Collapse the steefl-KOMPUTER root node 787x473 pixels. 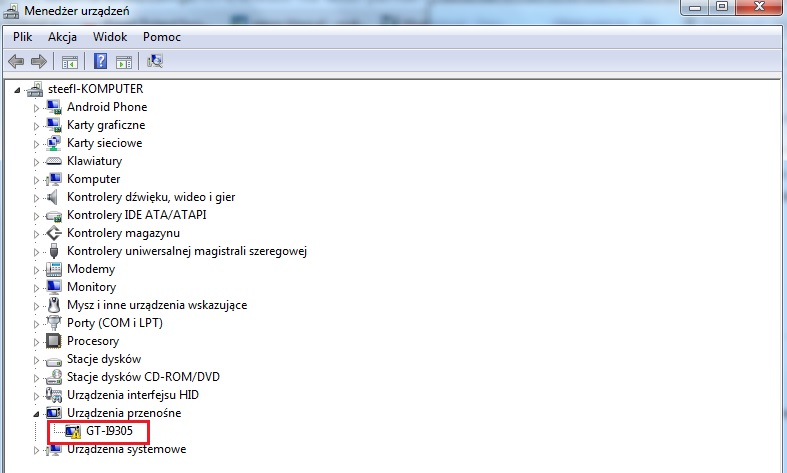(x=17, y=90)
